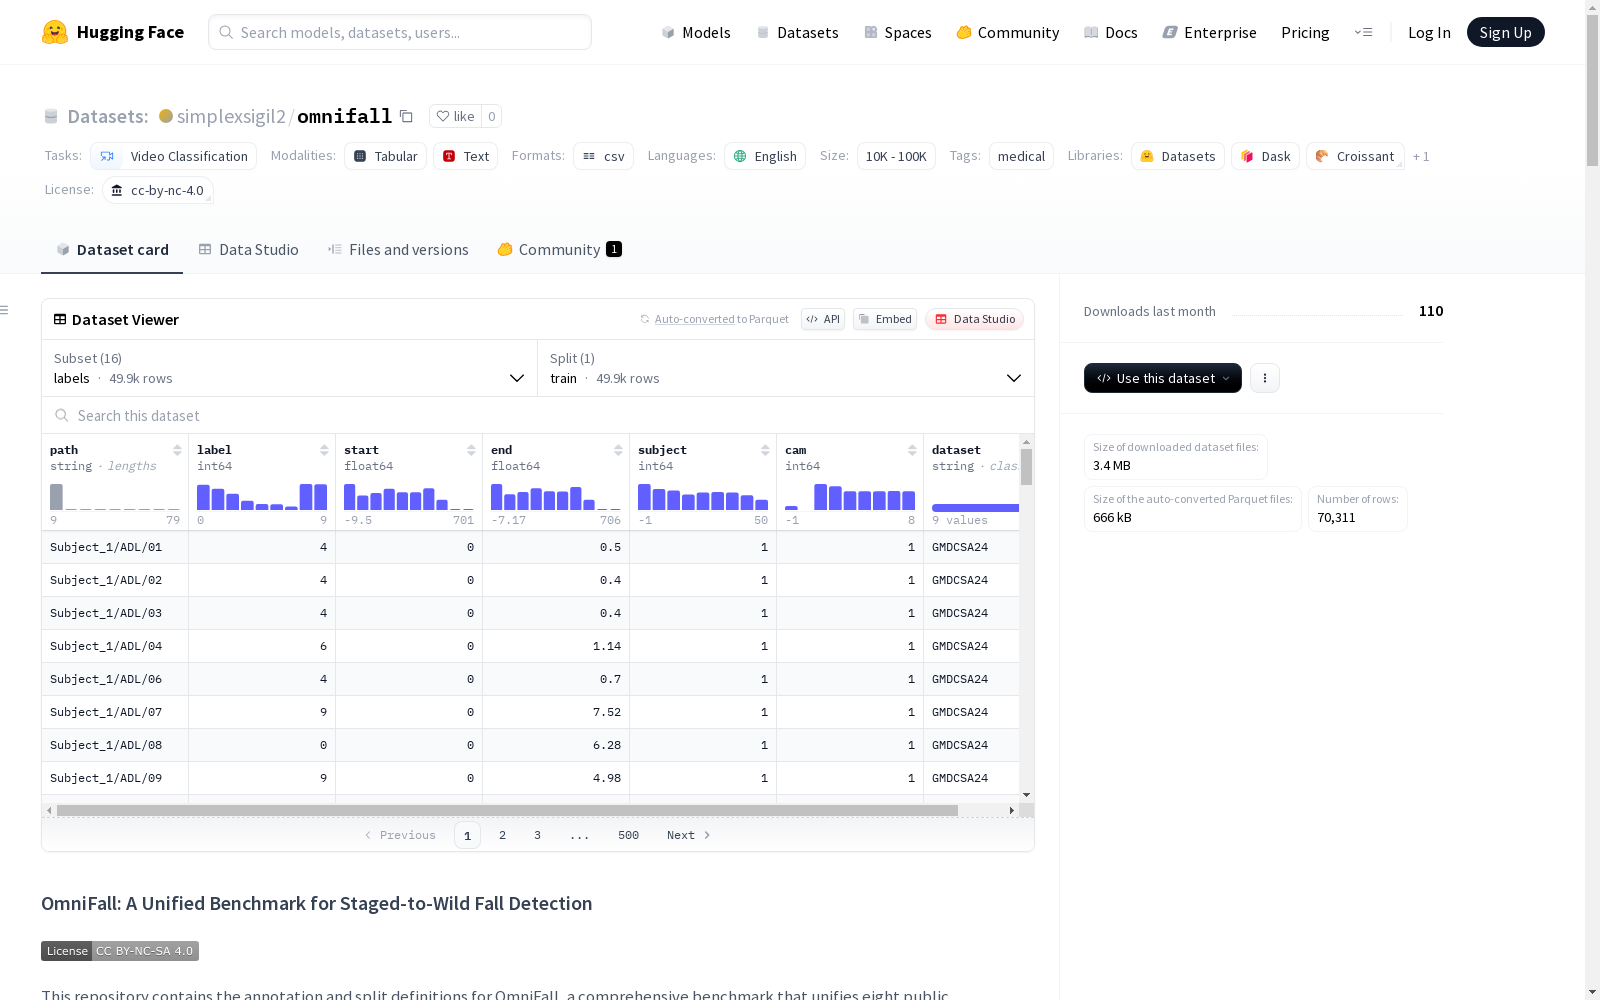Sort by the start column sort icon
This screenshot has width=1600, height=1000.
(x=471, y=450)
